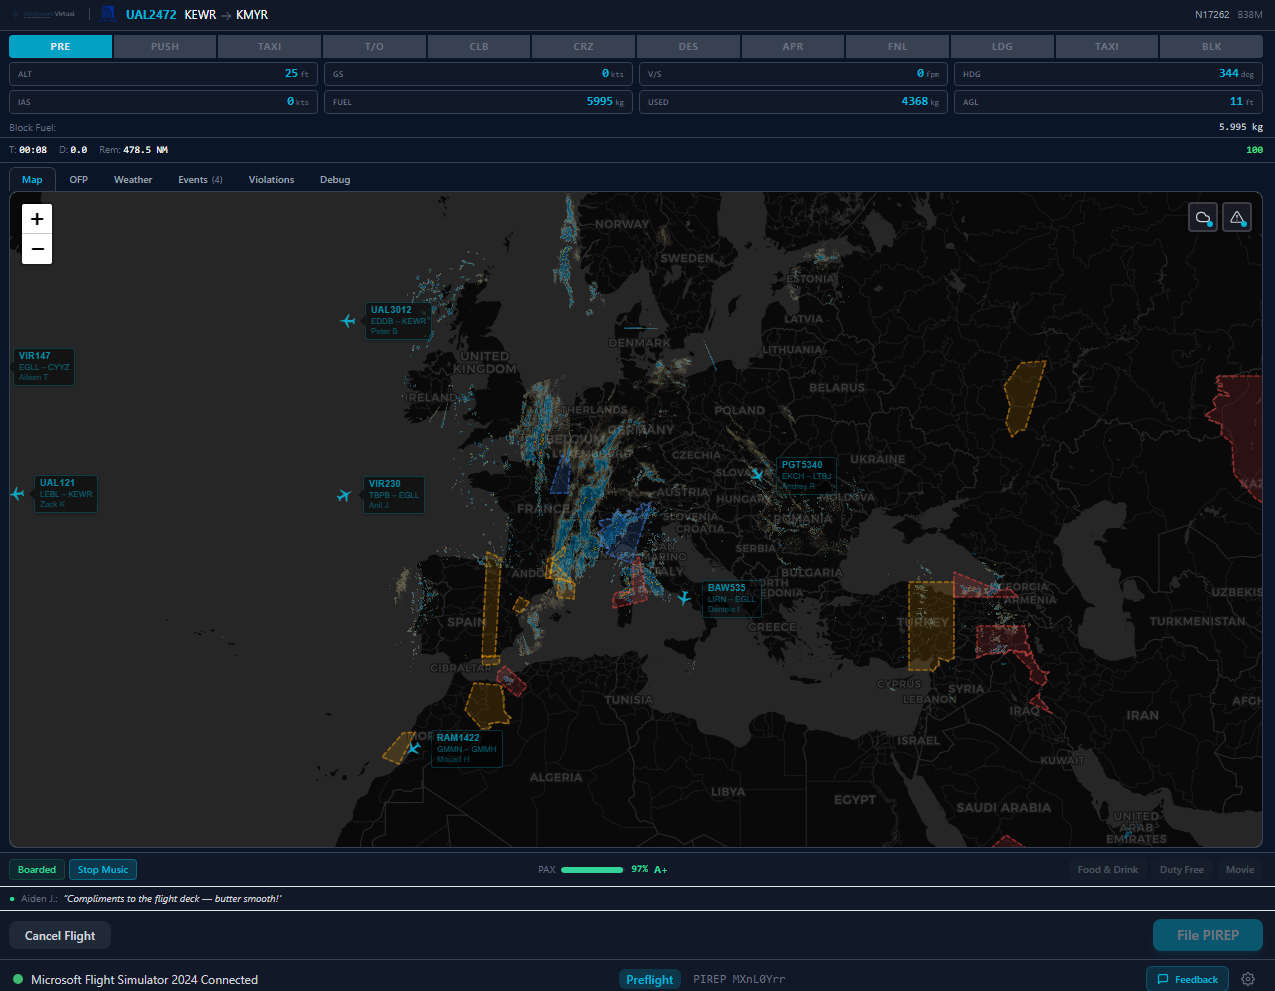The height and width of the screenshot is (991, 1275).
Task: Select the T/O flight phase
Action: tap(374, 46)
